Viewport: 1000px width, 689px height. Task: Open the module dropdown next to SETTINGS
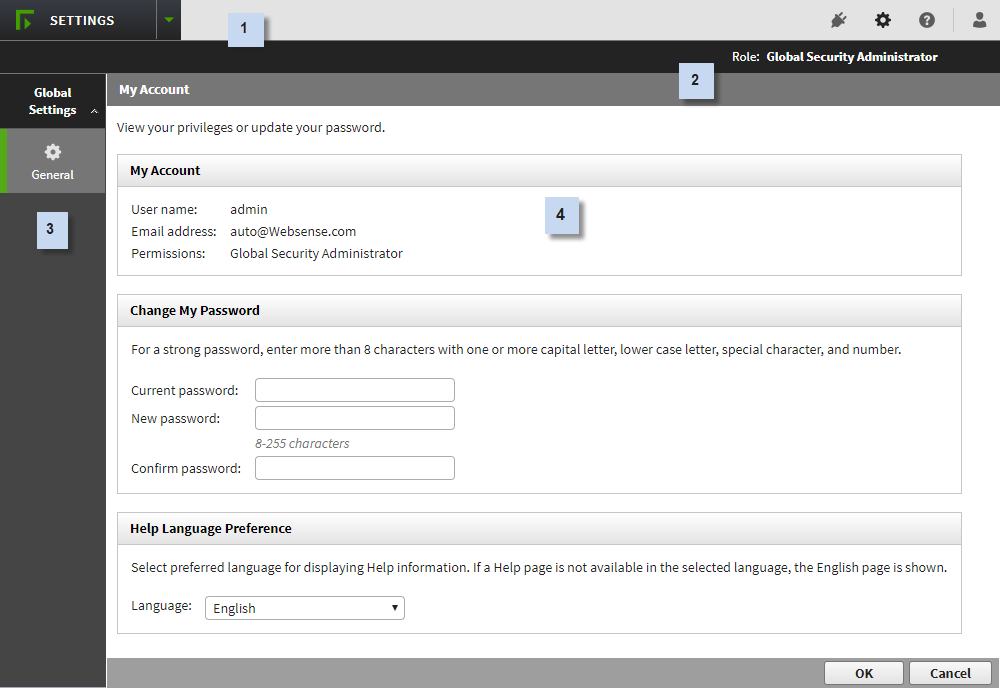(169, 20)
